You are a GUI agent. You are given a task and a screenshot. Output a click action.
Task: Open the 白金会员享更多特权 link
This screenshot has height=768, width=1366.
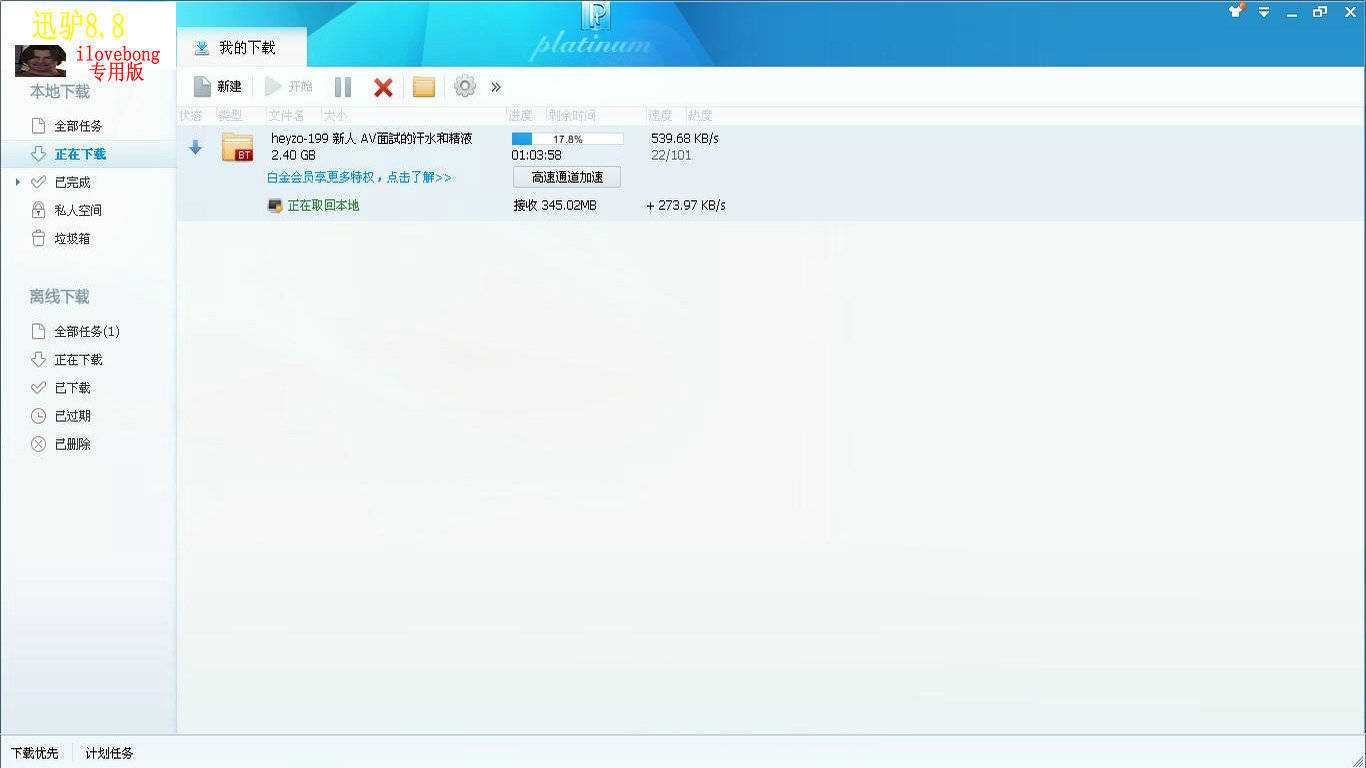tap(359, 177)
